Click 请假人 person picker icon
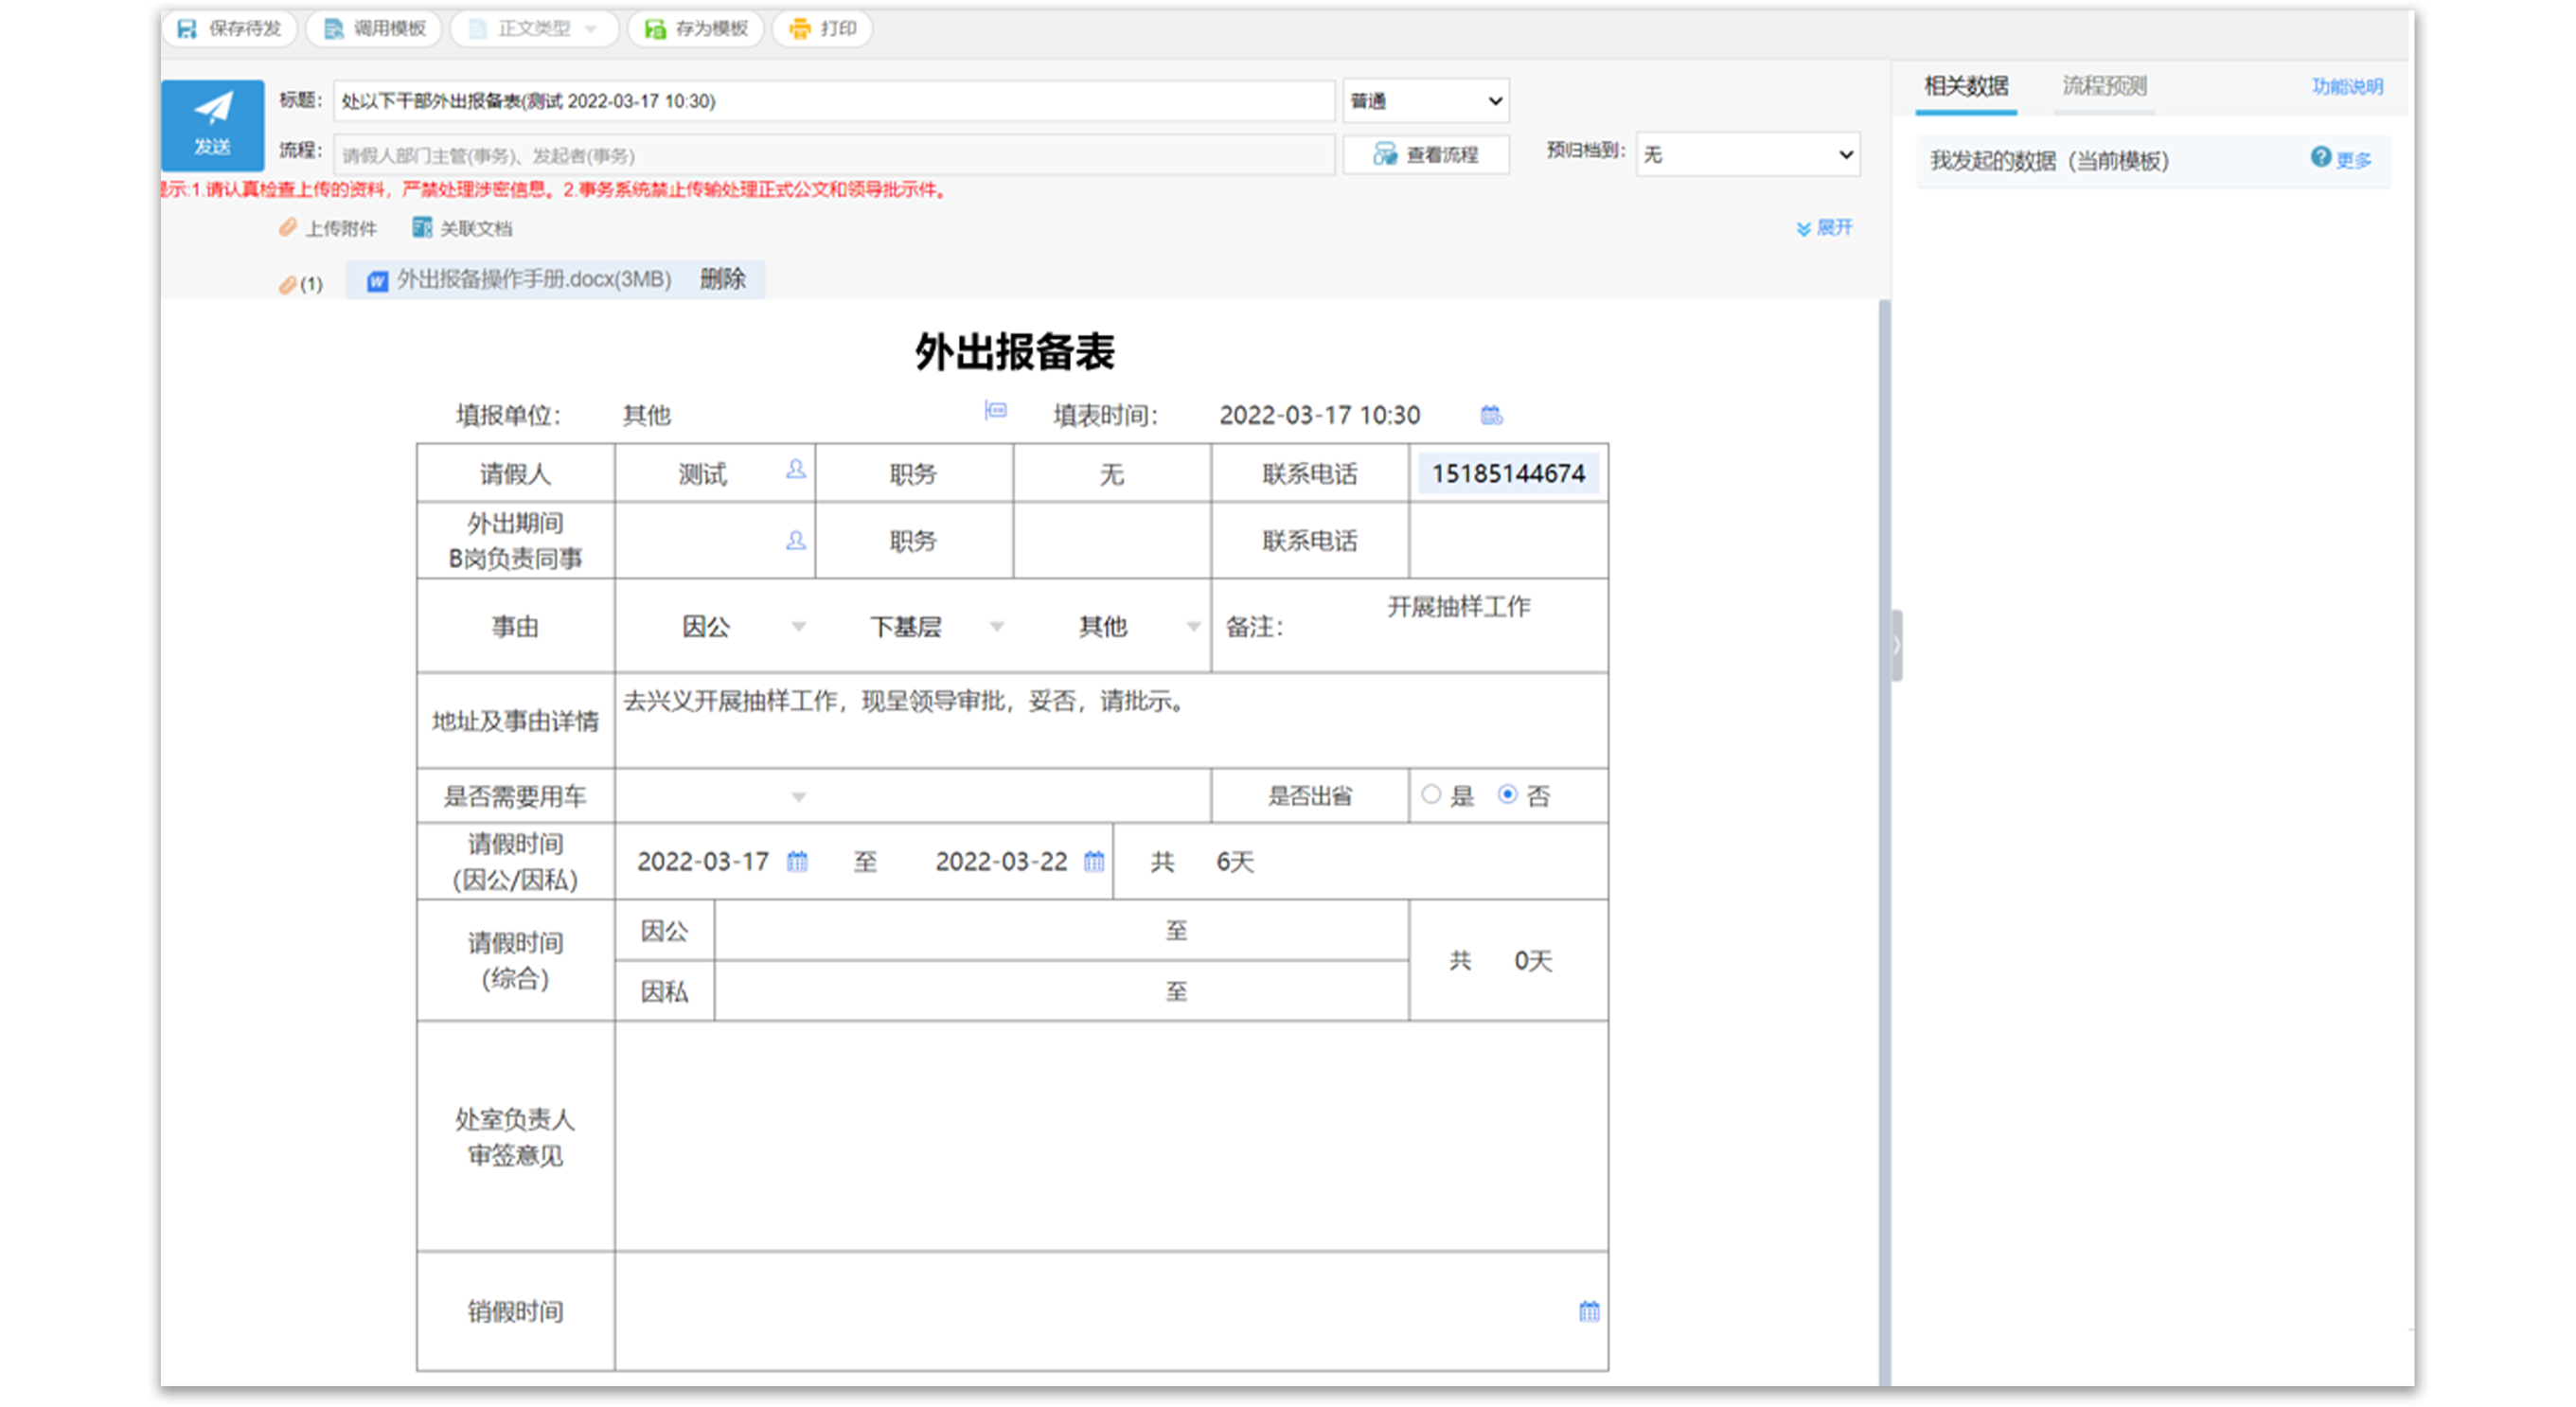The image size is (2576, 1407). [x=796, y=469]
